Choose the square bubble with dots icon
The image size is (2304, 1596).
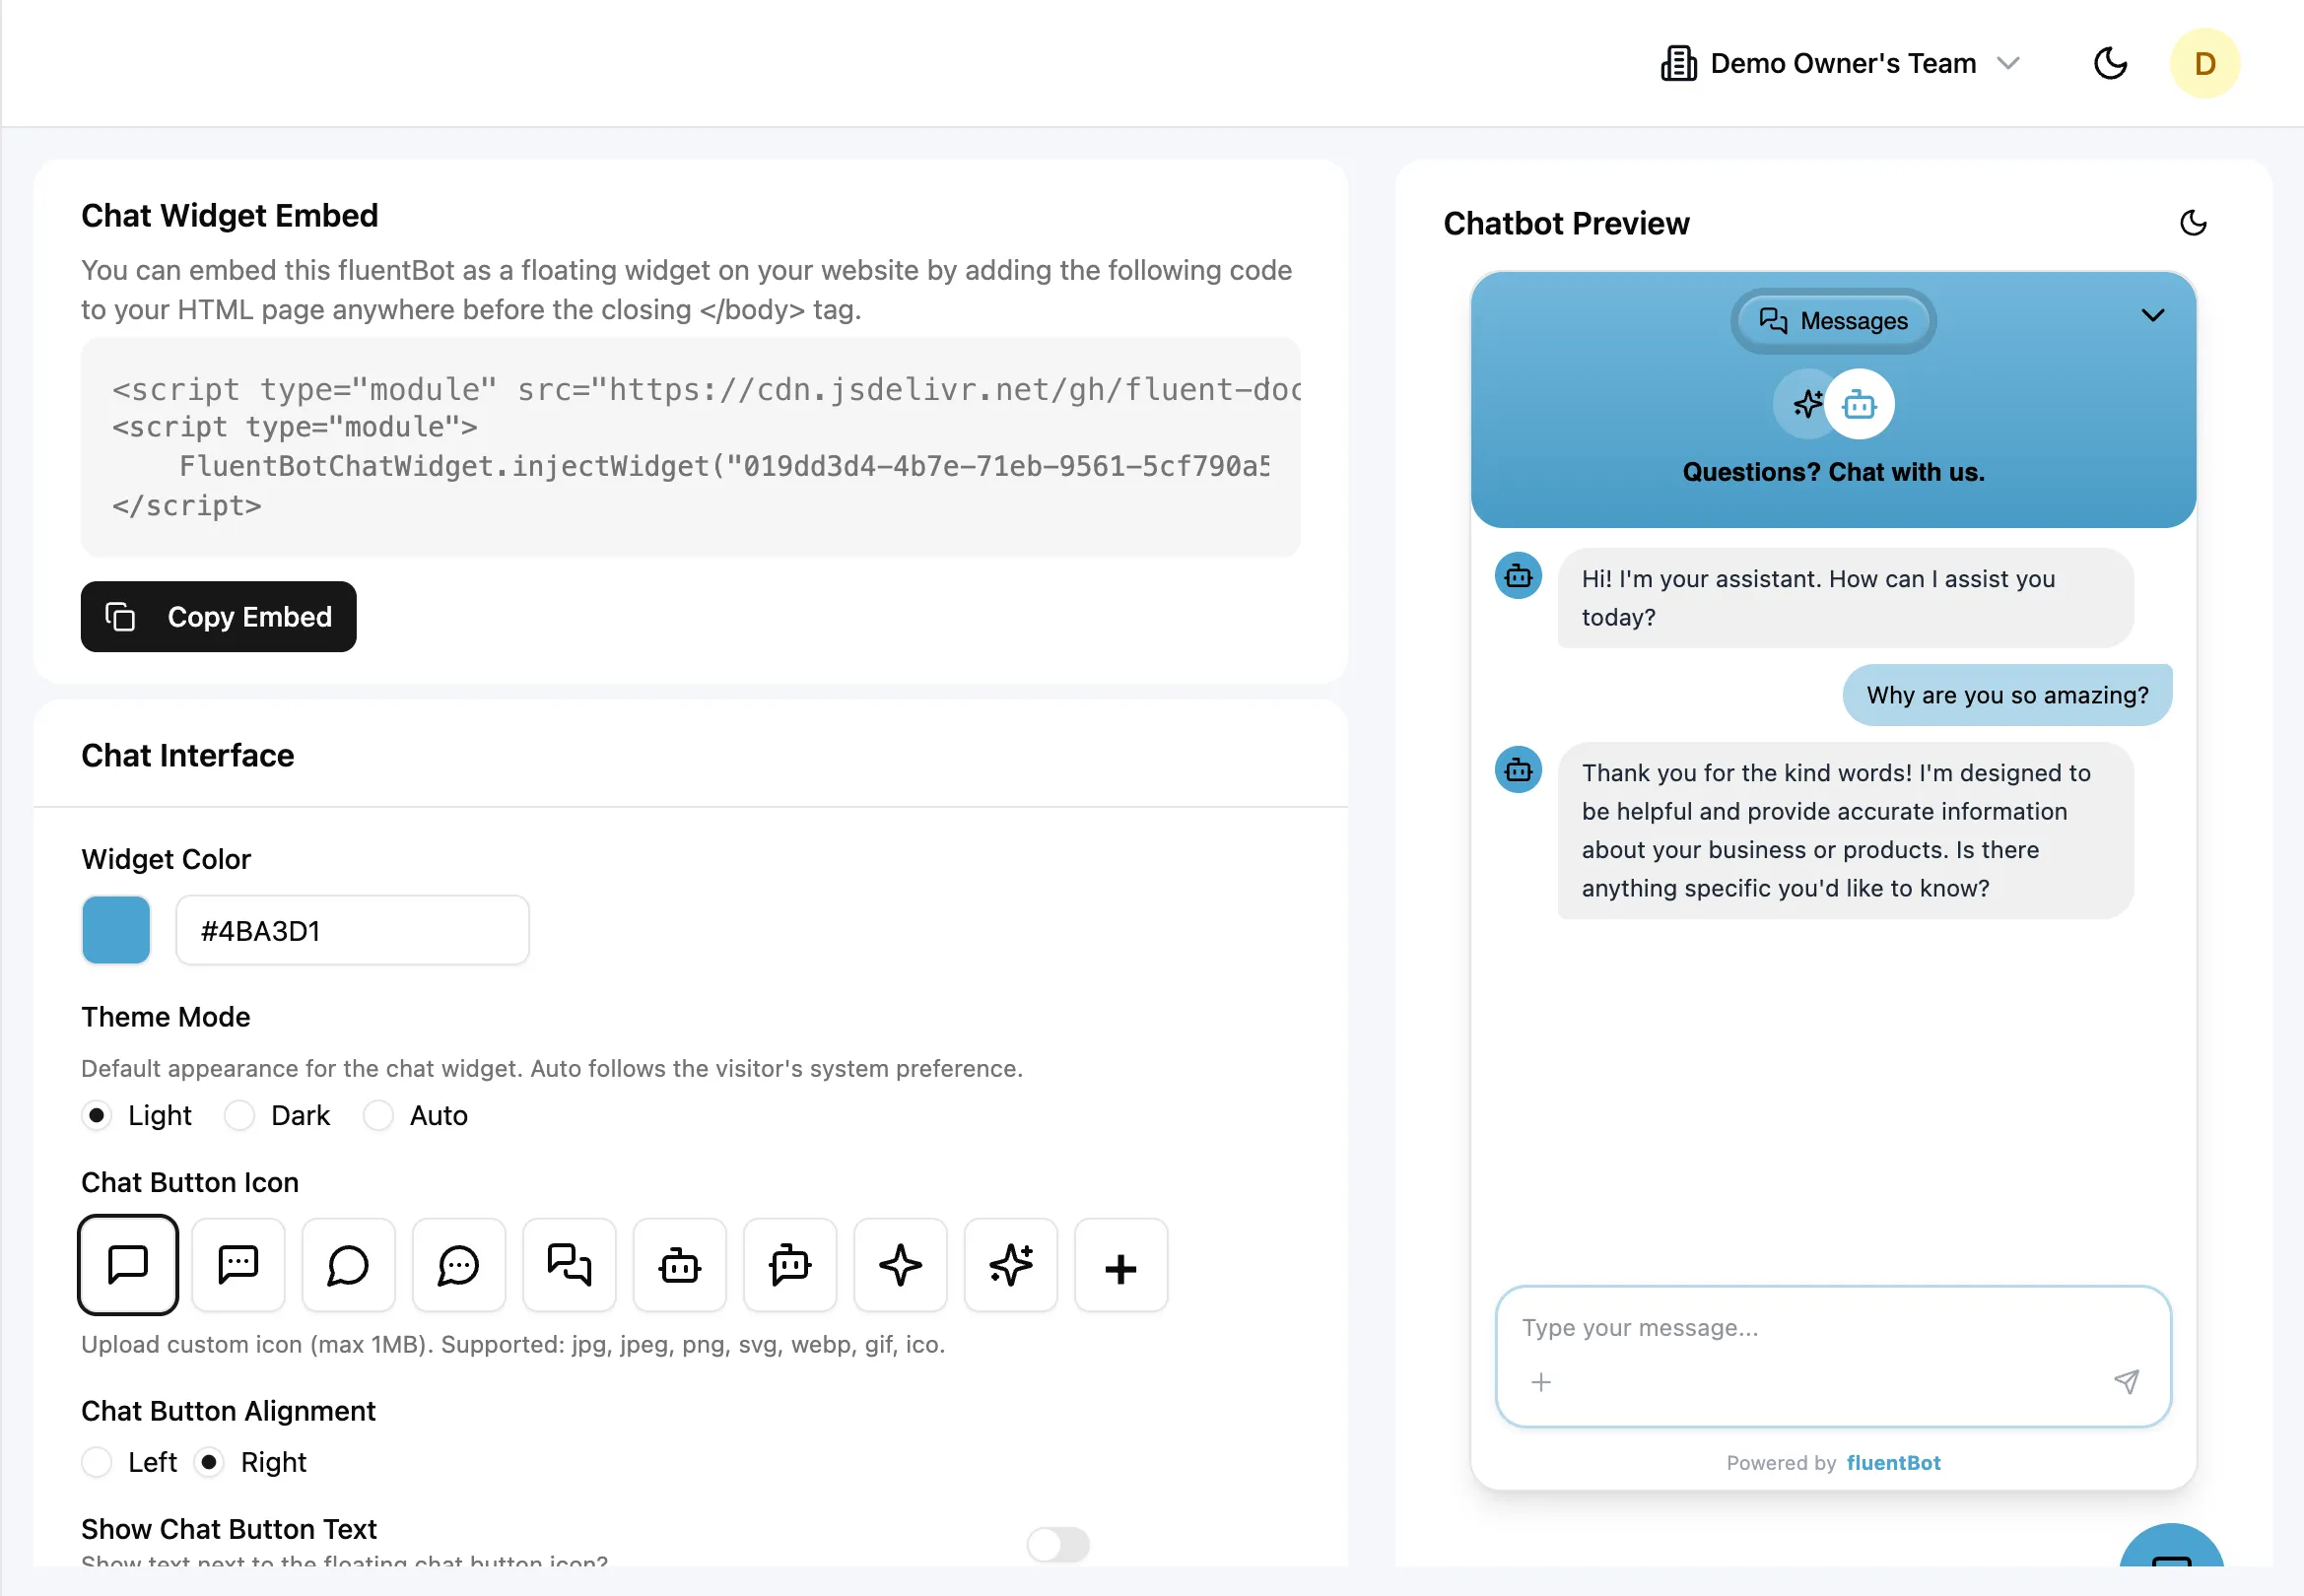[x=238, y=1265]
